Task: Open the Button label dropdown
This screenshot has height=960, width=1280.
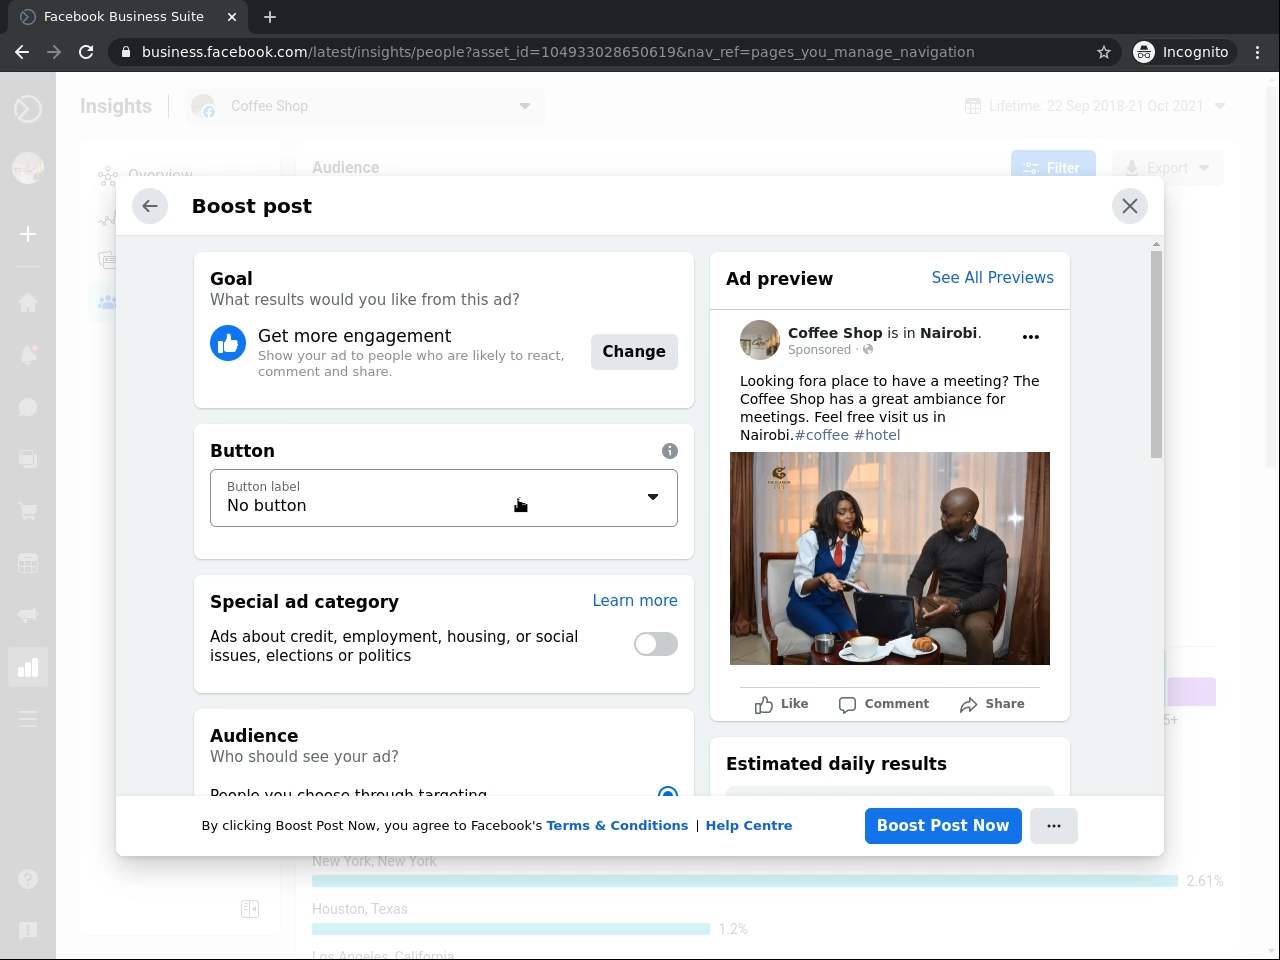Action: pyautogui.click(x=444, y=498)
